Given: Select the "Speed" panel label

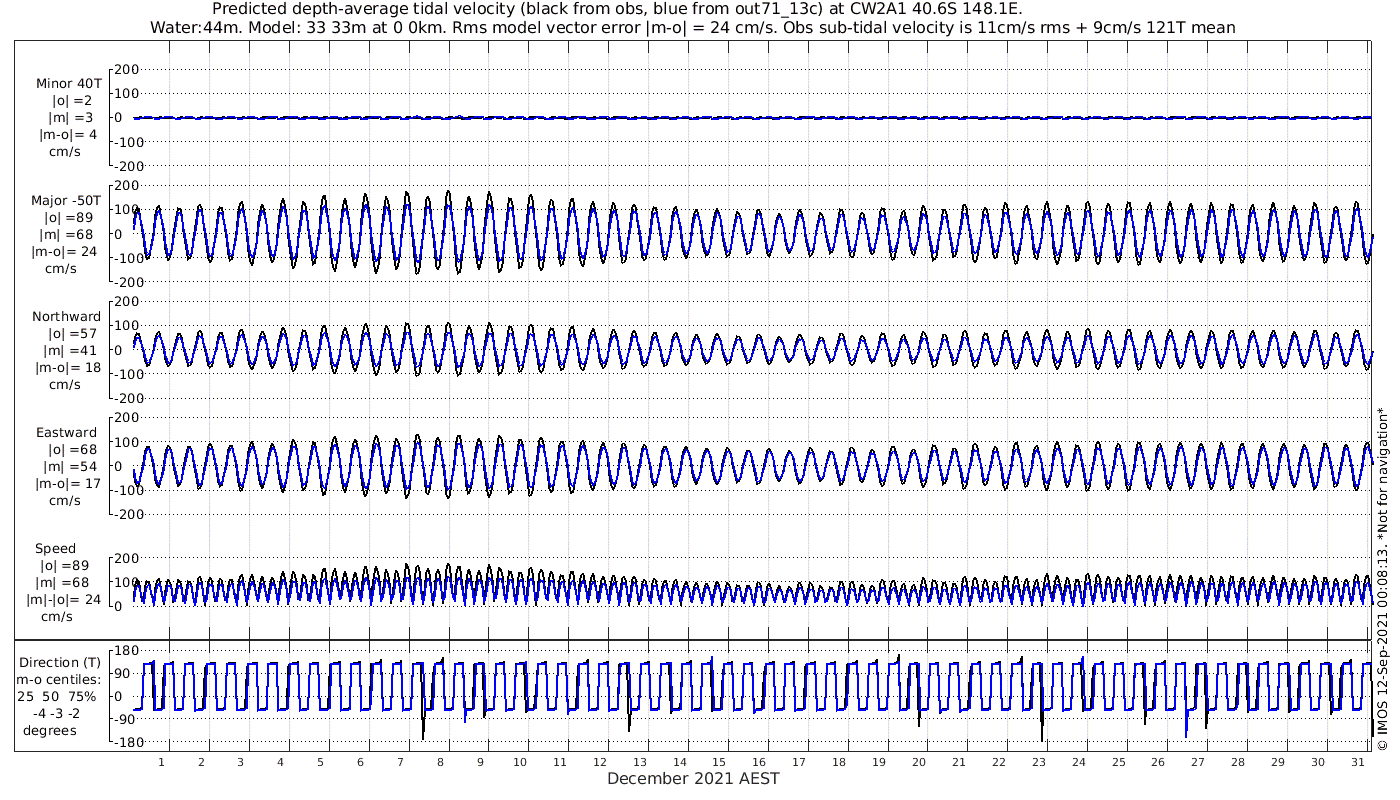Looking at the screenshot, I should click(55, 549).
